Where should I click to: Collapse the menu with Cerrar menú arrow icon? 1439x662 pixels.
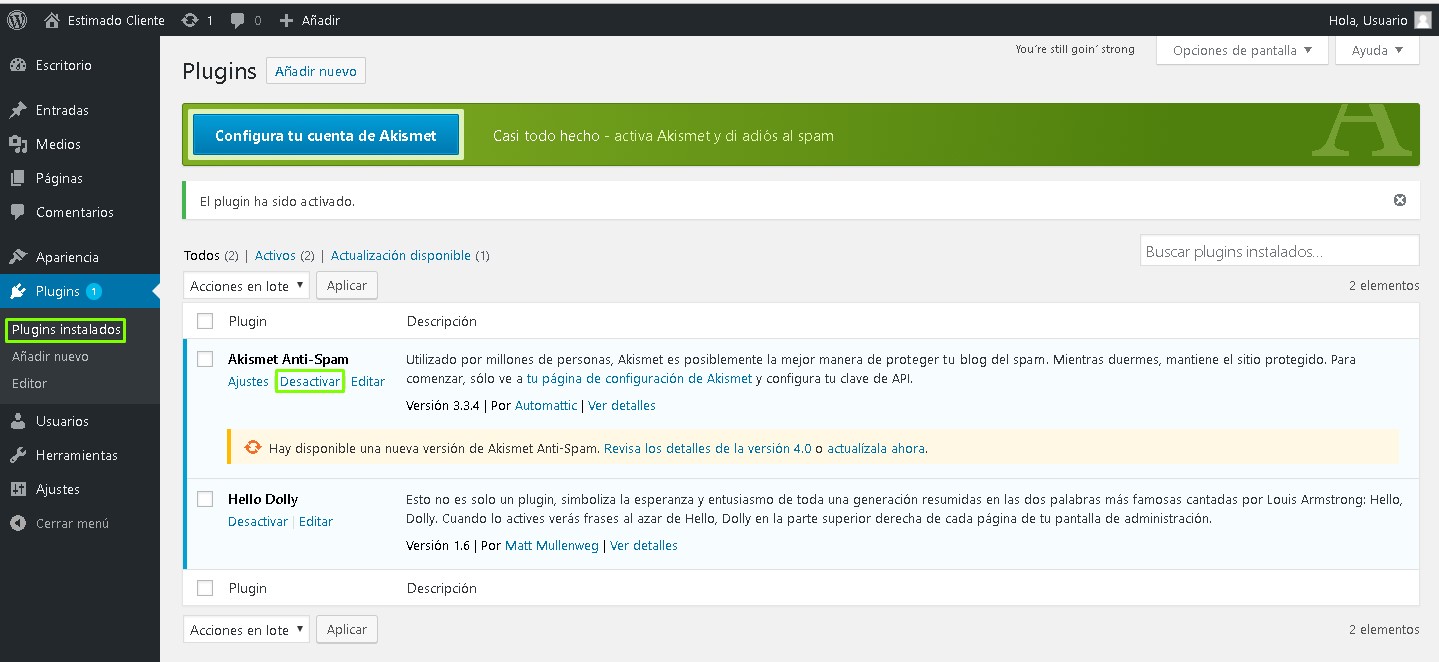tap(18, 523)
